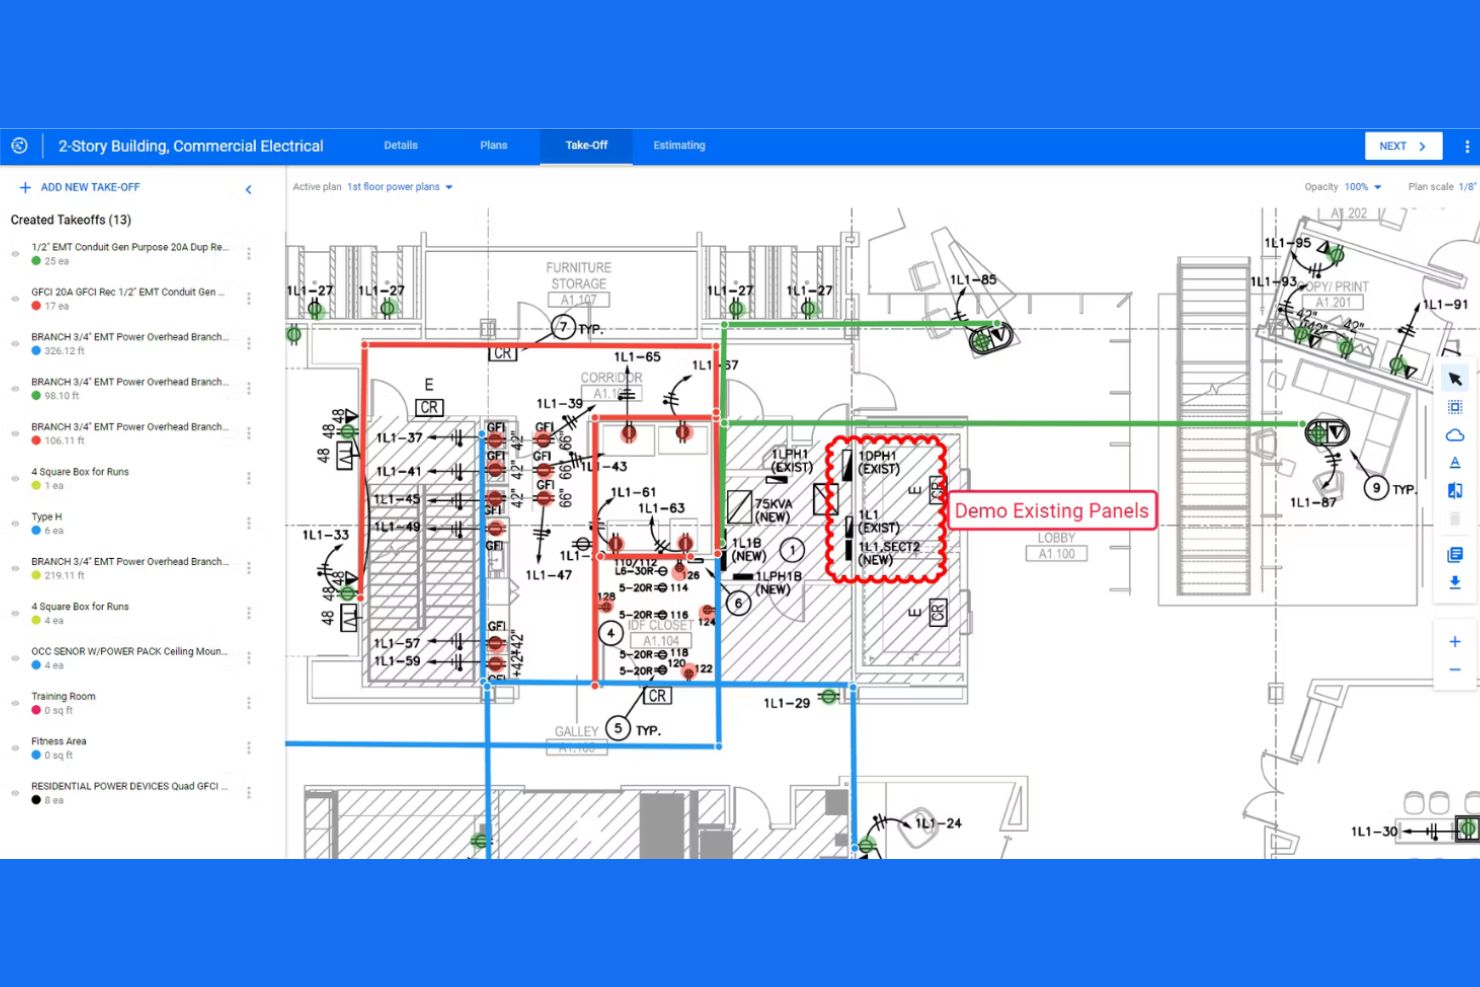Toggle options for the Type H takeoff

coord(248,522)
